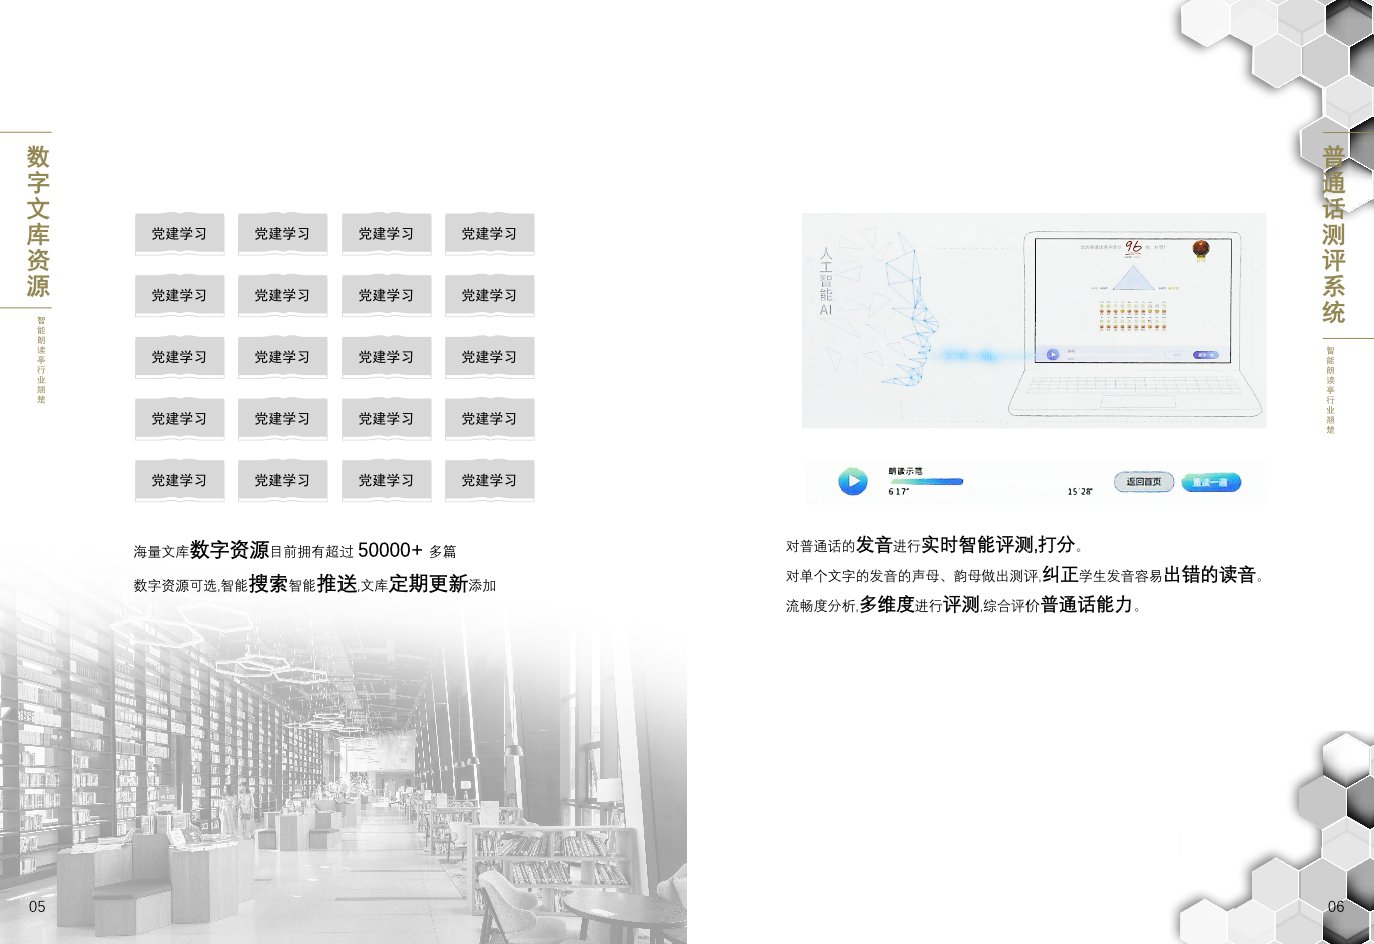Click the line 数字资源可选,智能搜索智能推送
Screen dimensions: 1374x944
[315, 584]
